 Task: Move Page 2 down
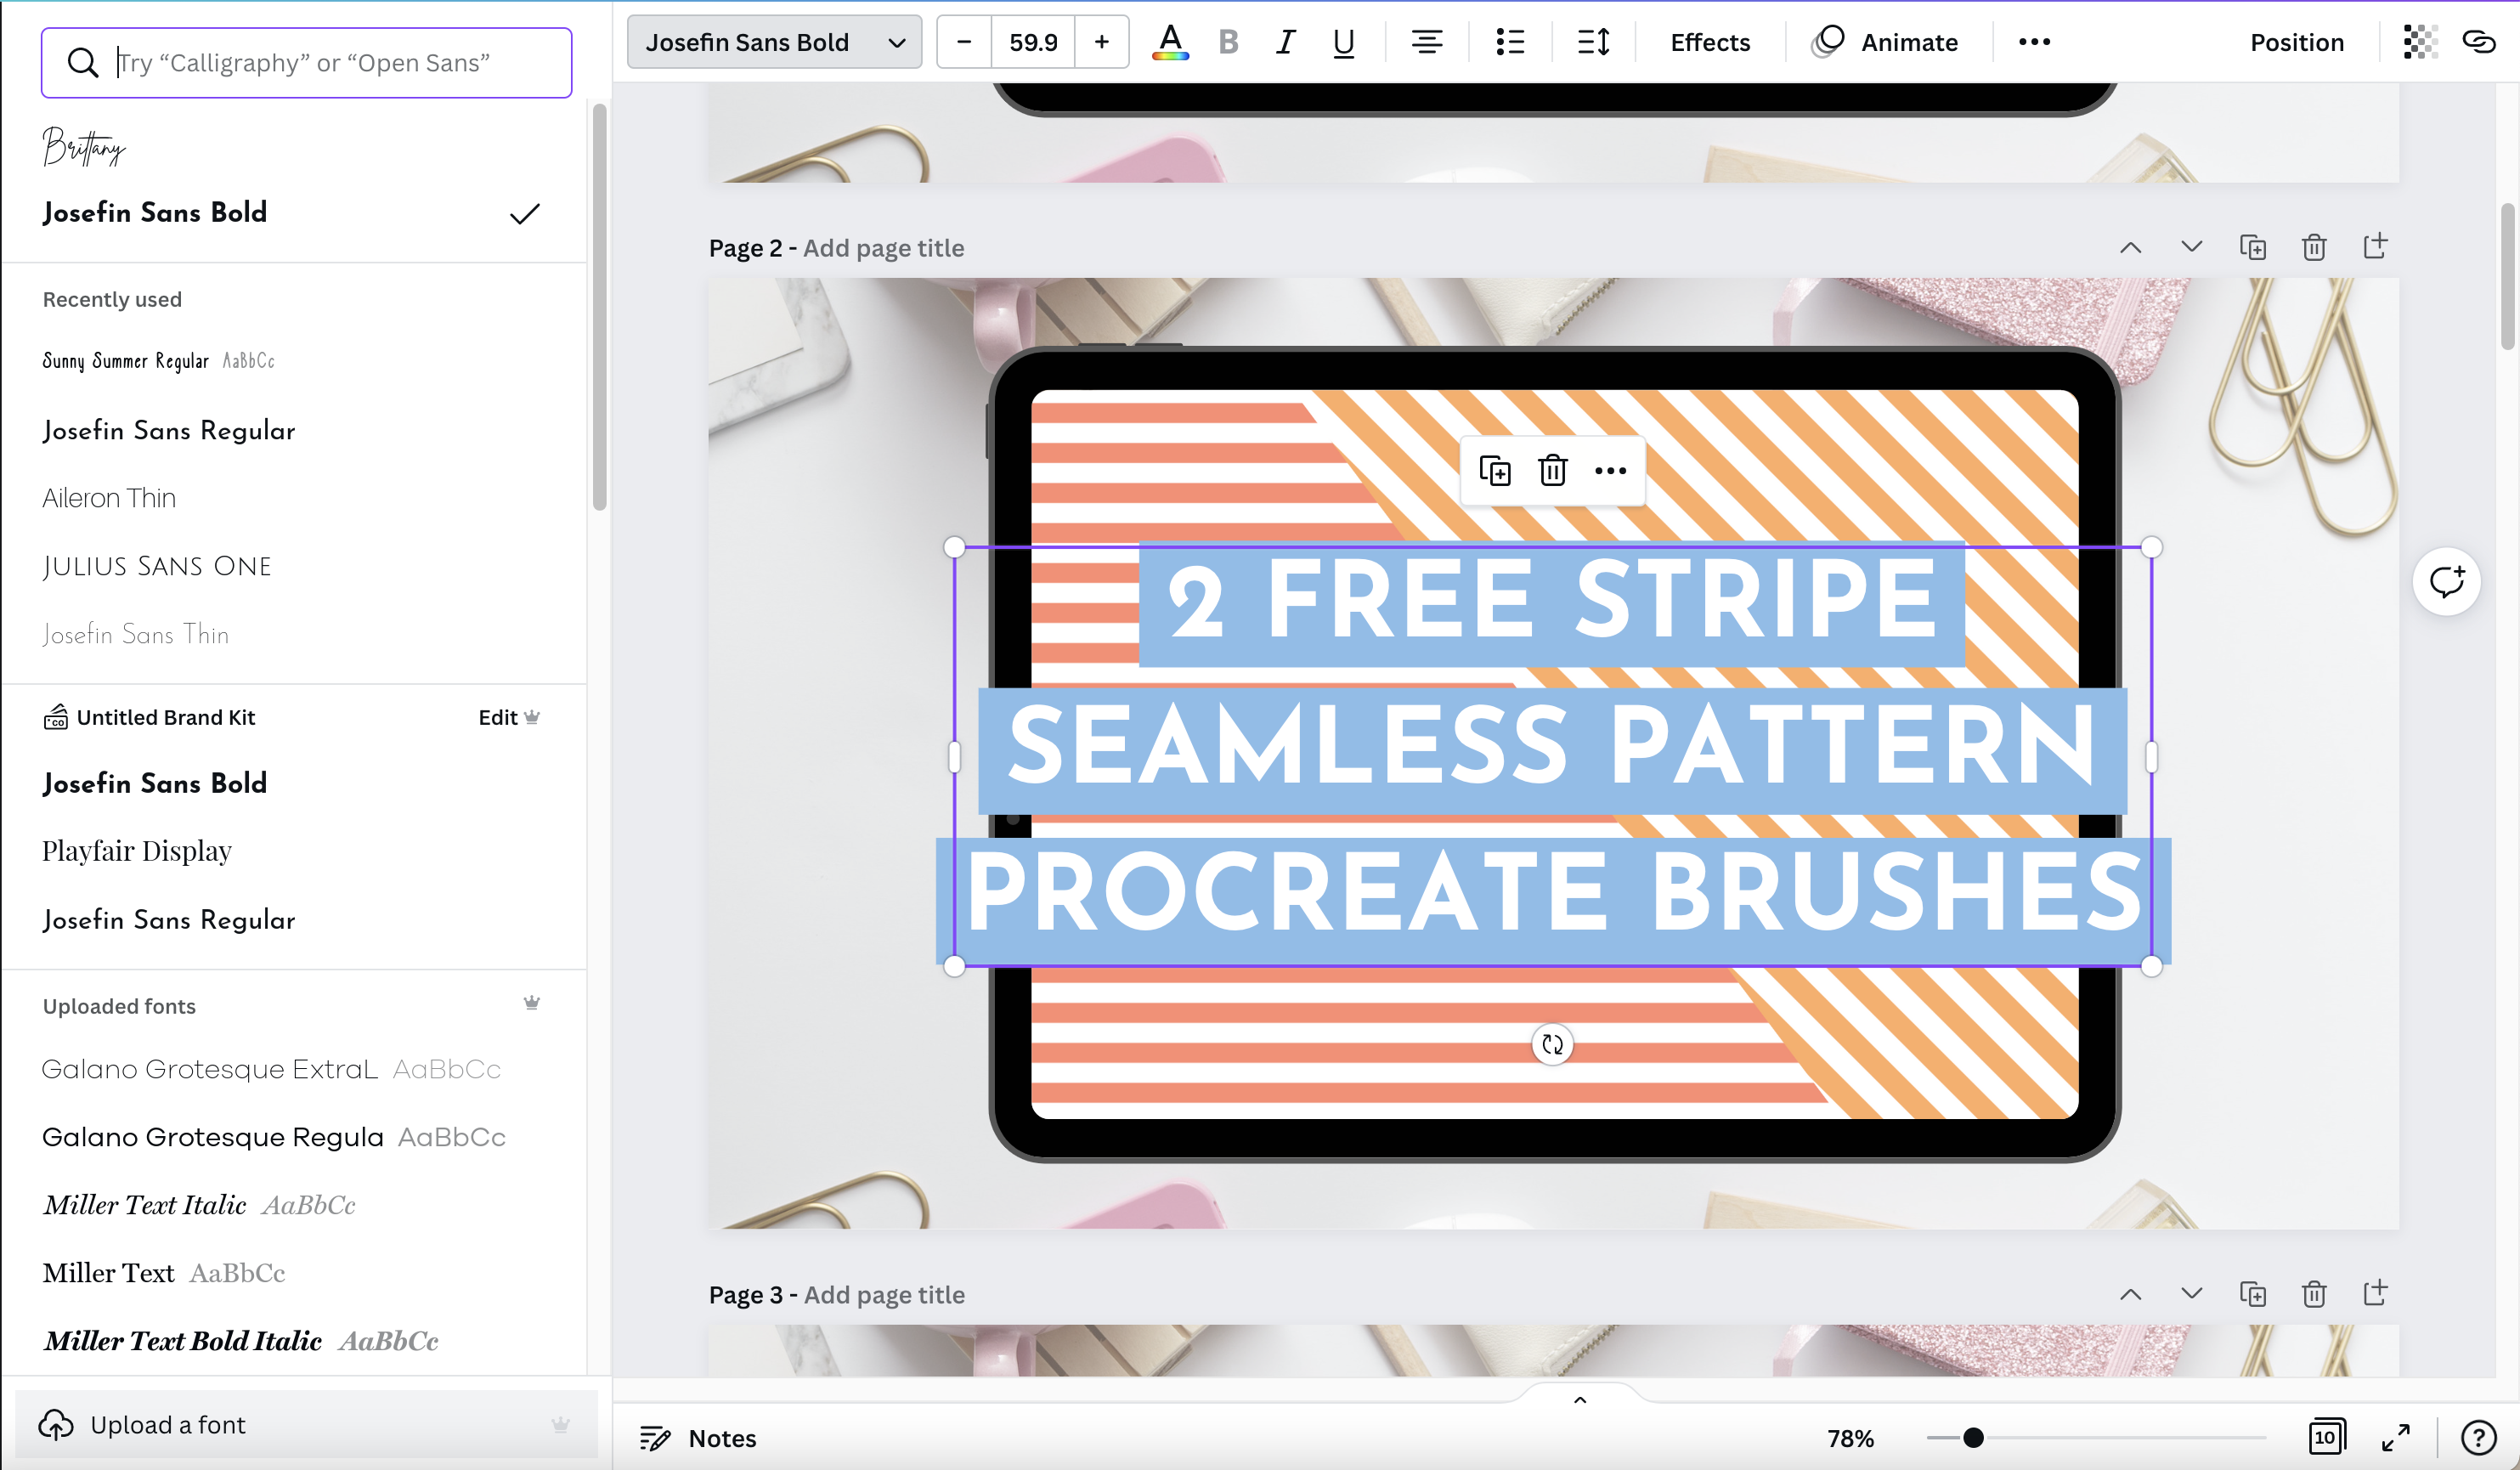click(x=2191, y=247)
